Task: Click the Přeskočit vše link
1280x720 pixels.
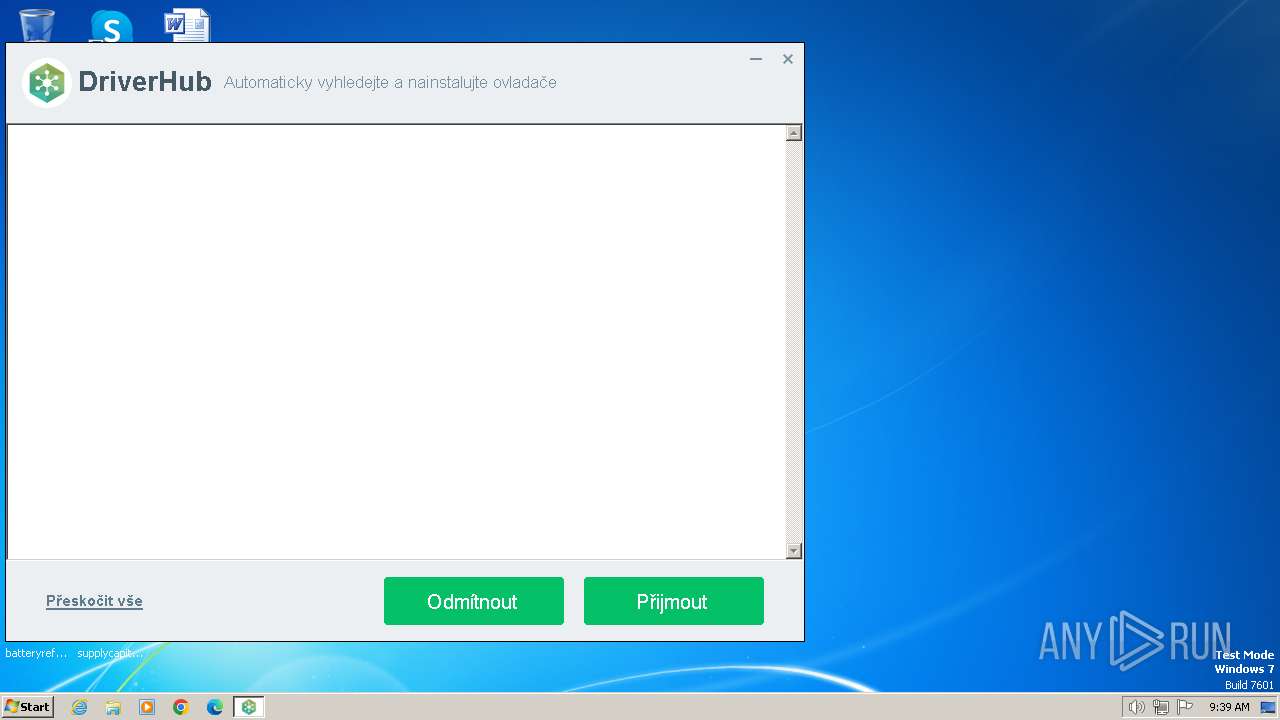Action: click(x=94, y=601)
